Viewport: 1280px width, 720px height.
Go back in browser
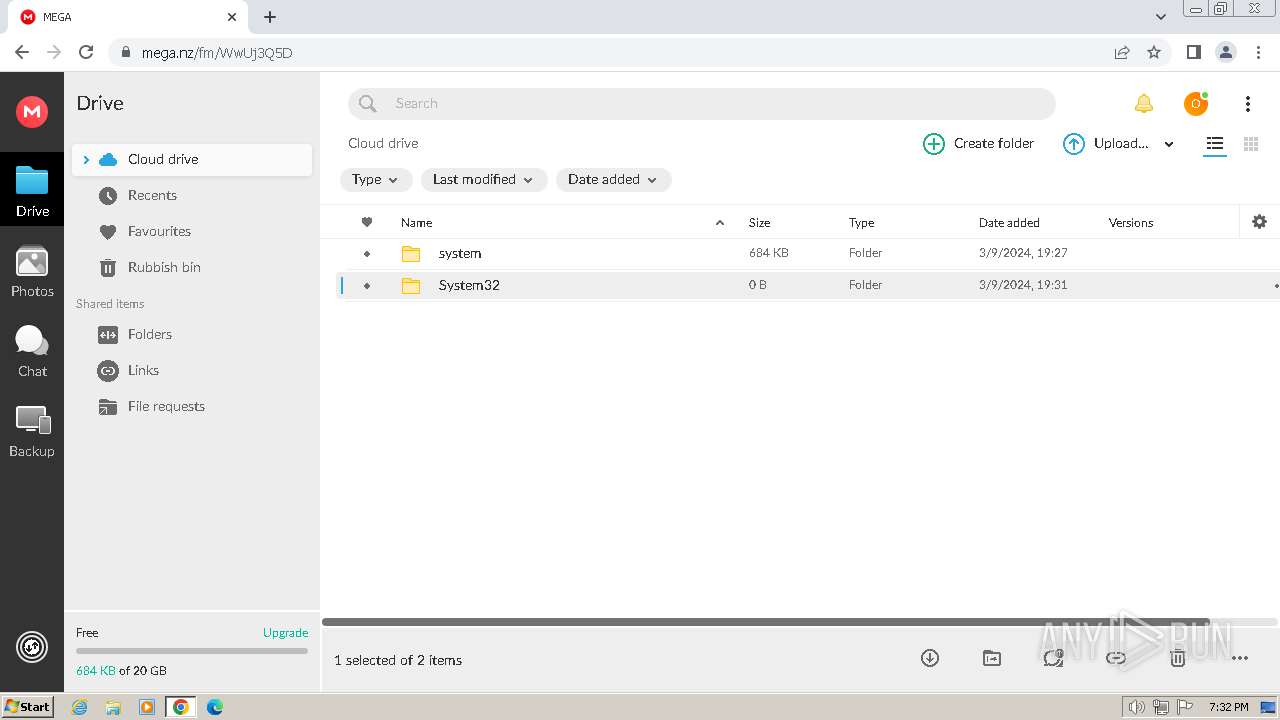click(22, 52)
